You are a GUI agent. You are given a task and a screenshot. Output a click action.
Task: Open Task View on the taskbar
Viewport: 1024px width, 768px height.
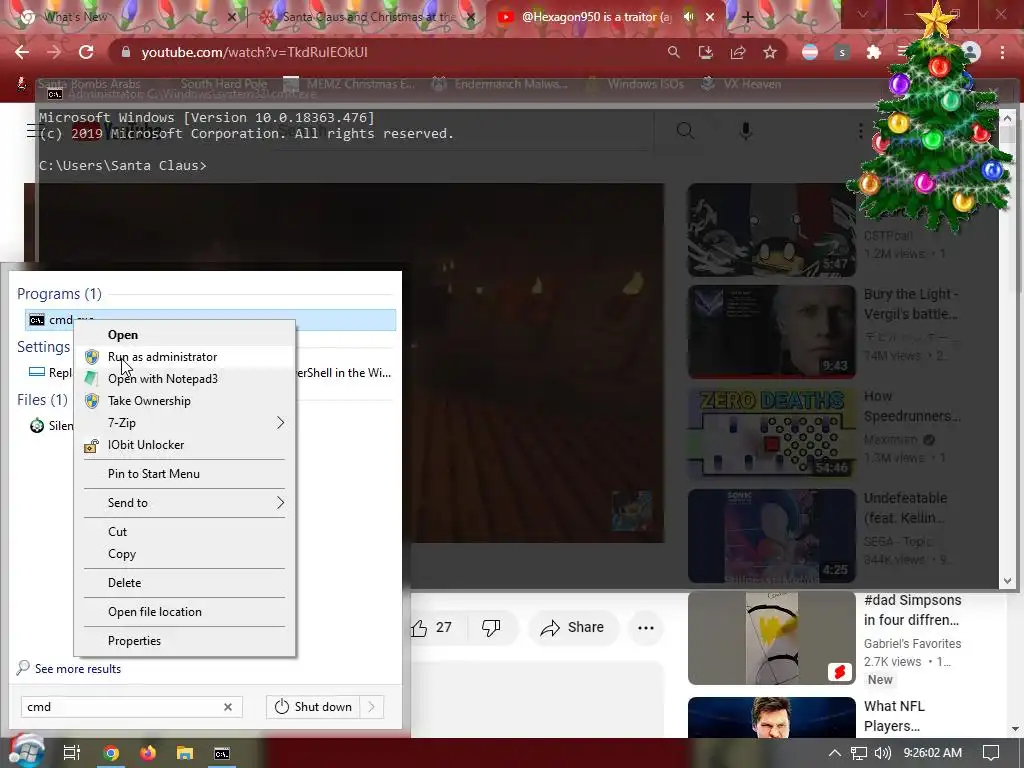pos(72,753)
